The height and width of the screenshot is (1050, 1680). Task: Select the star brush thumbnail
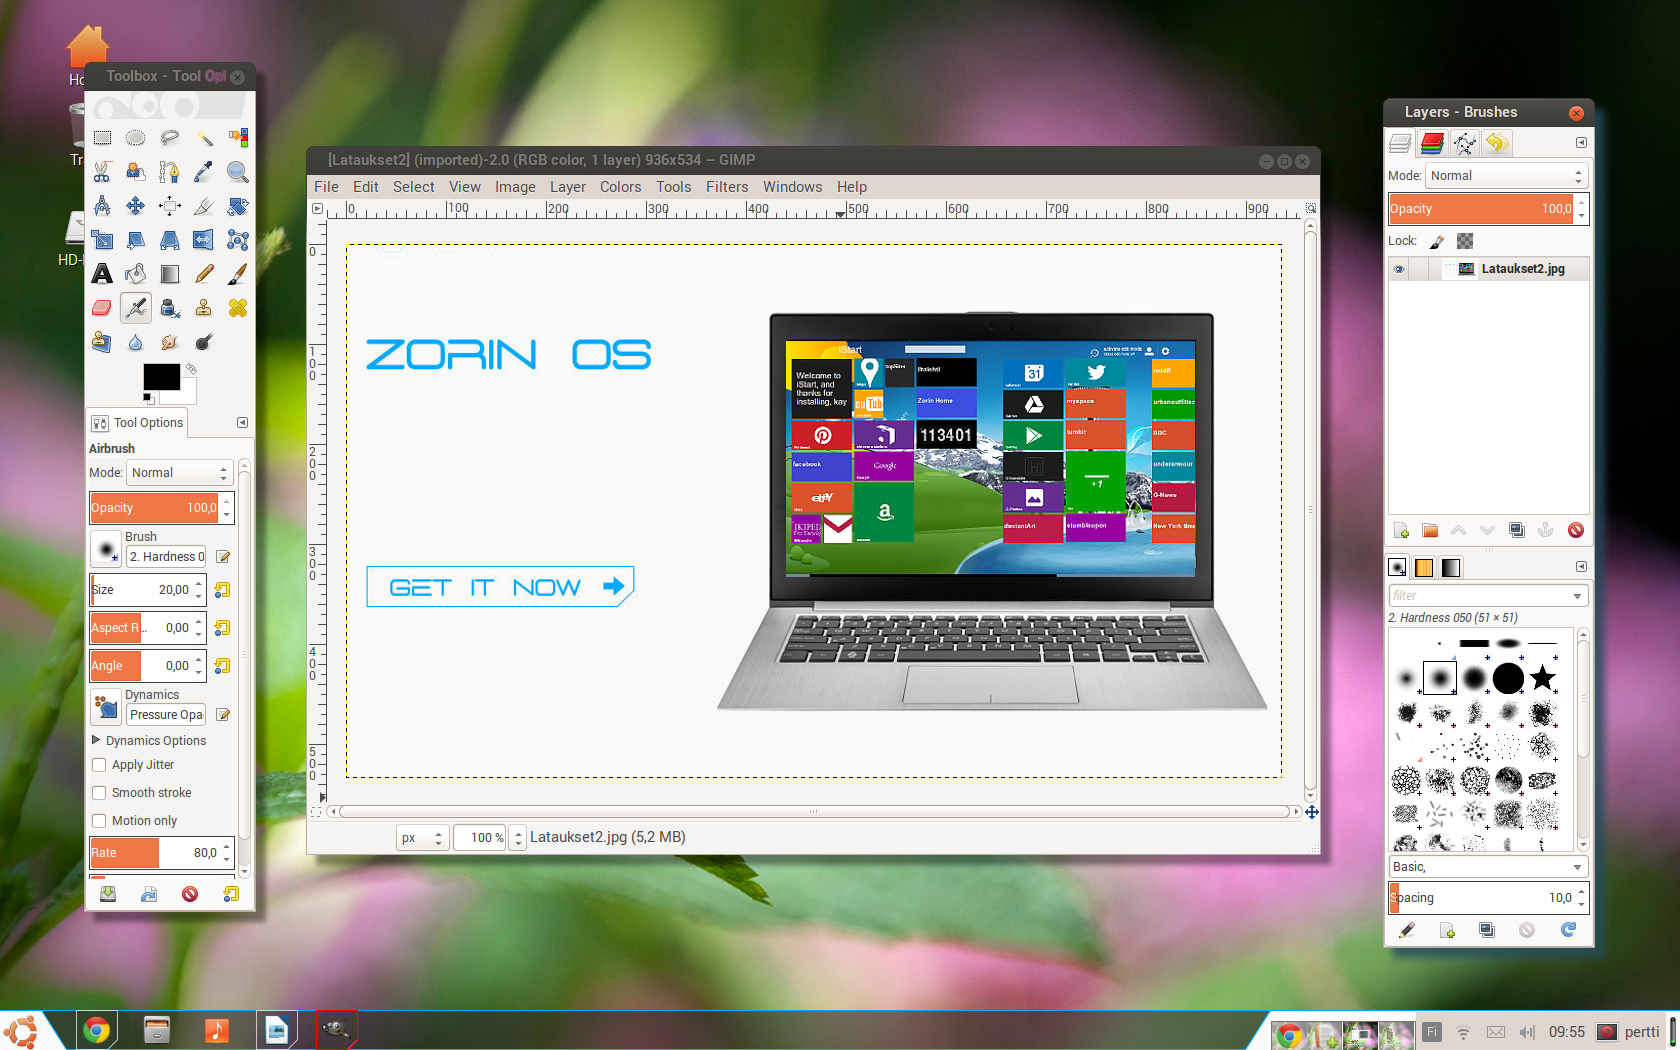point(1543,678)
